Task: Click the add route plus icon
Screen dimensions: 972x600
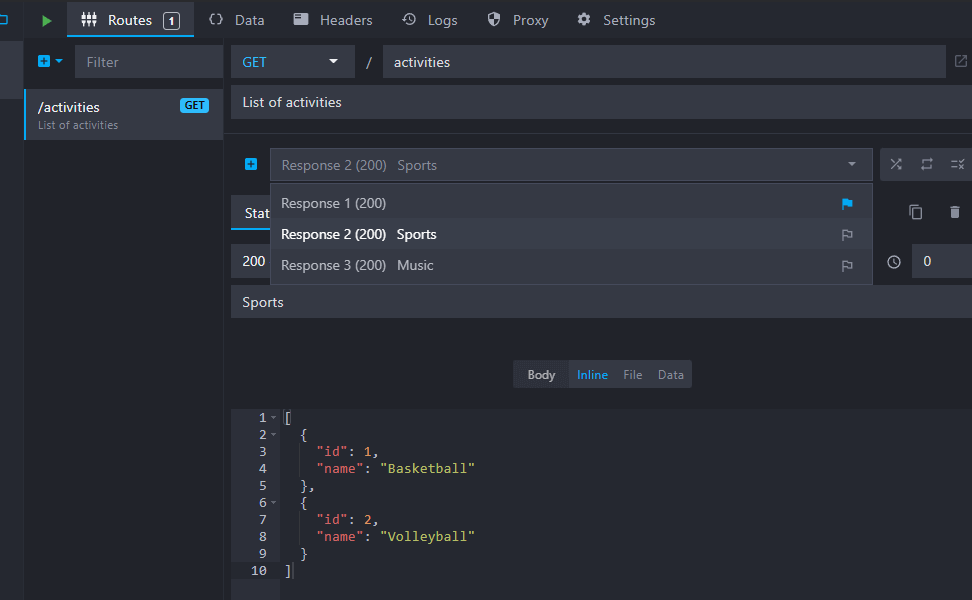Action: (x=44, y=62)
